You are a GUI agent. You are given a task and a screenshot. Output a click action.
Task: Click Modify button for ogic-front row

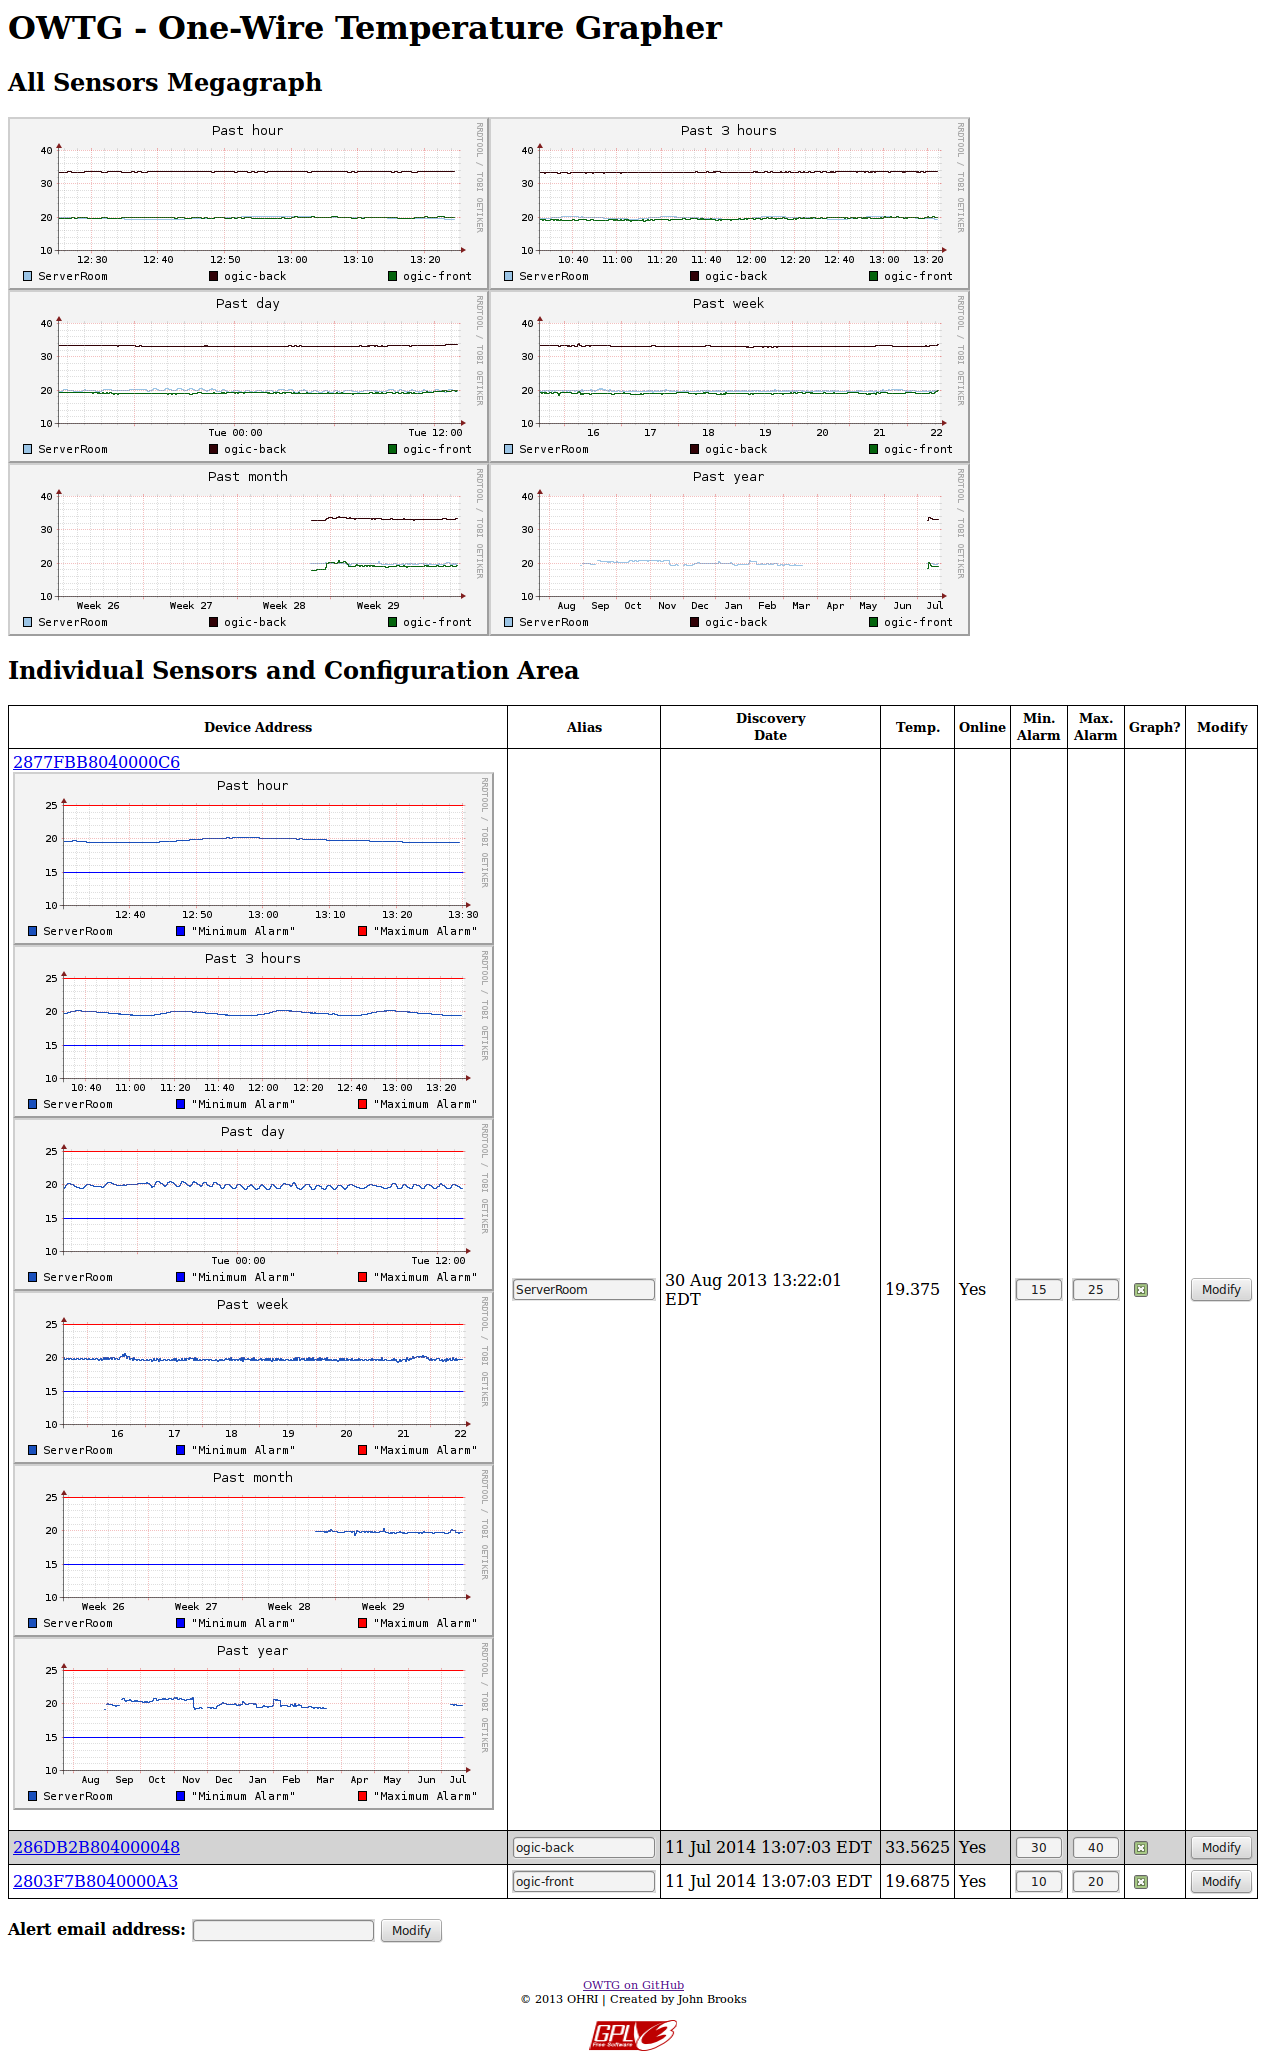pyautogui.click(x=1221, y=1882)
